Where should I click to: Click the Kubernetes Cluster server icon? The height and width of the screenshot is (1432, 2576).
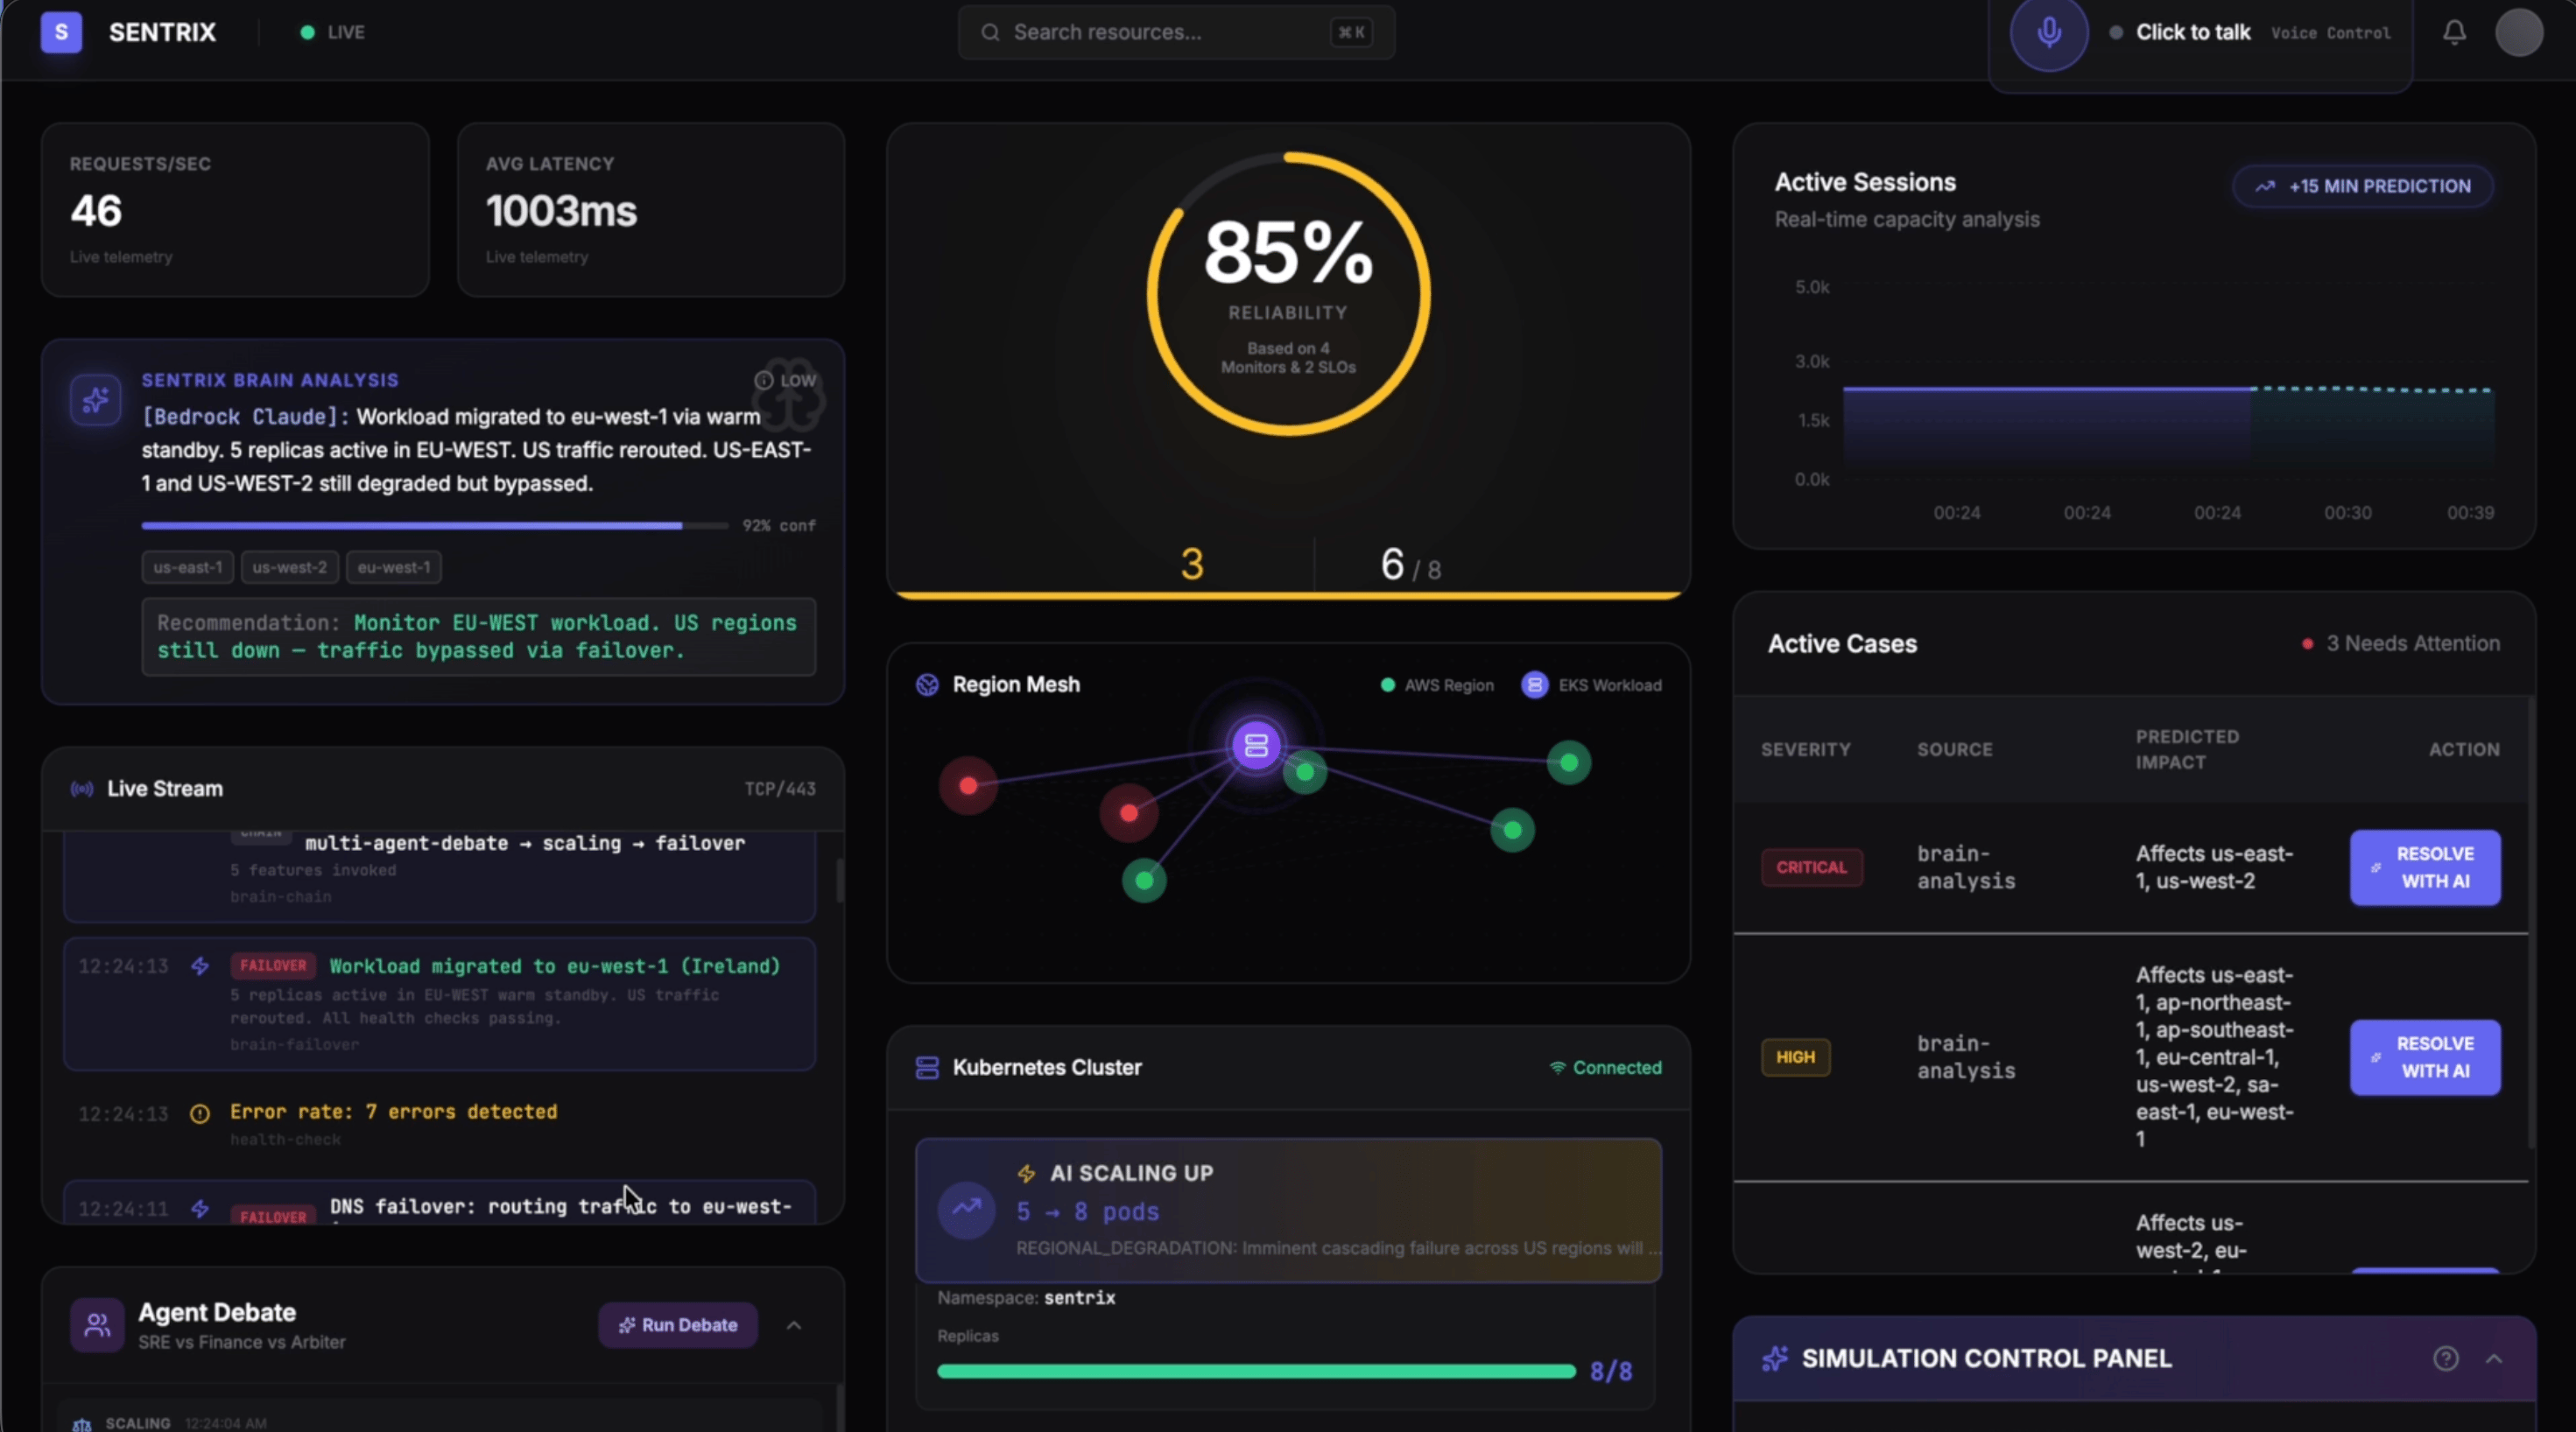pos(927,1067)
